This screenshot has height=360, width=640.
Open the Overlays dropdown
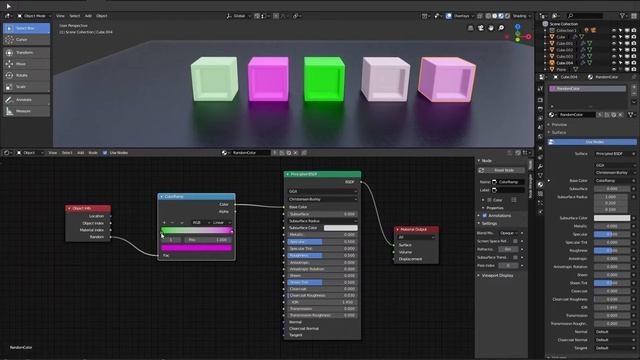pos(463,16)
